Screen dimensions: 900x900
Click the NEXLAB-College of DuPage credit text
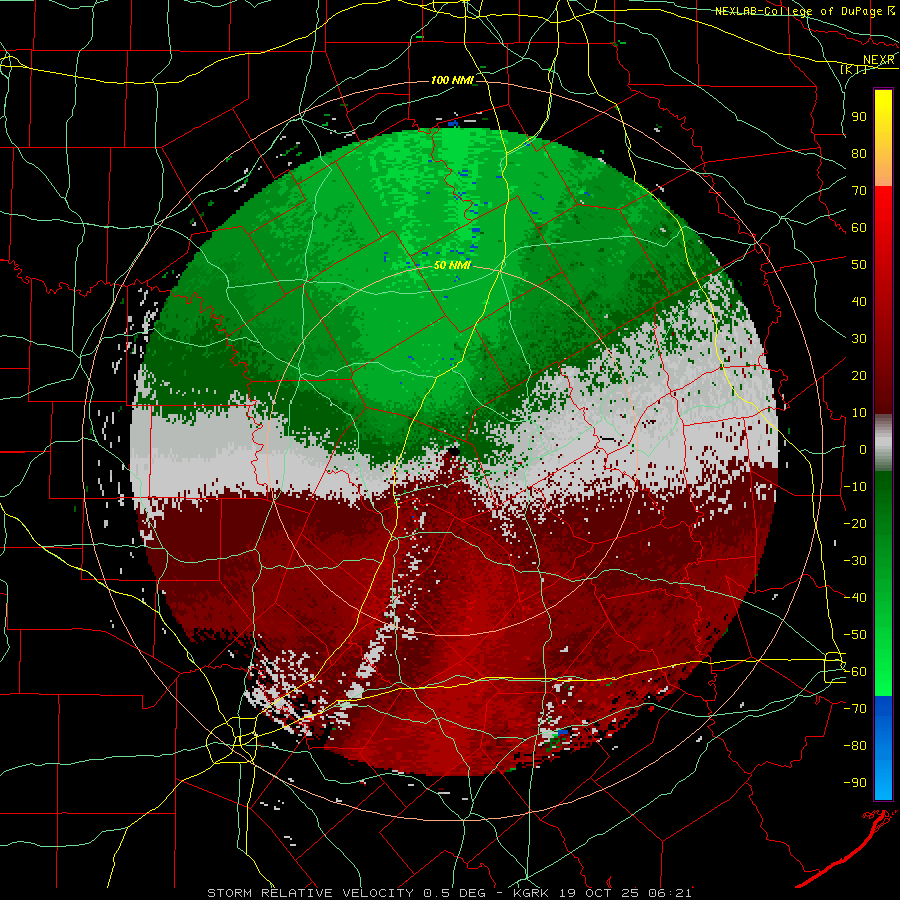pos(798,11)
